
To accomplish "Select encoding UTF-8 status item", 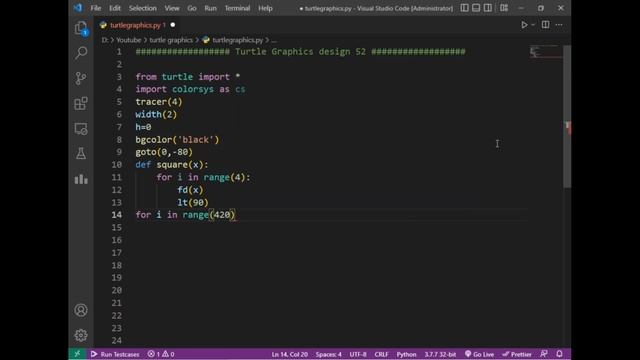I will 358,354.
